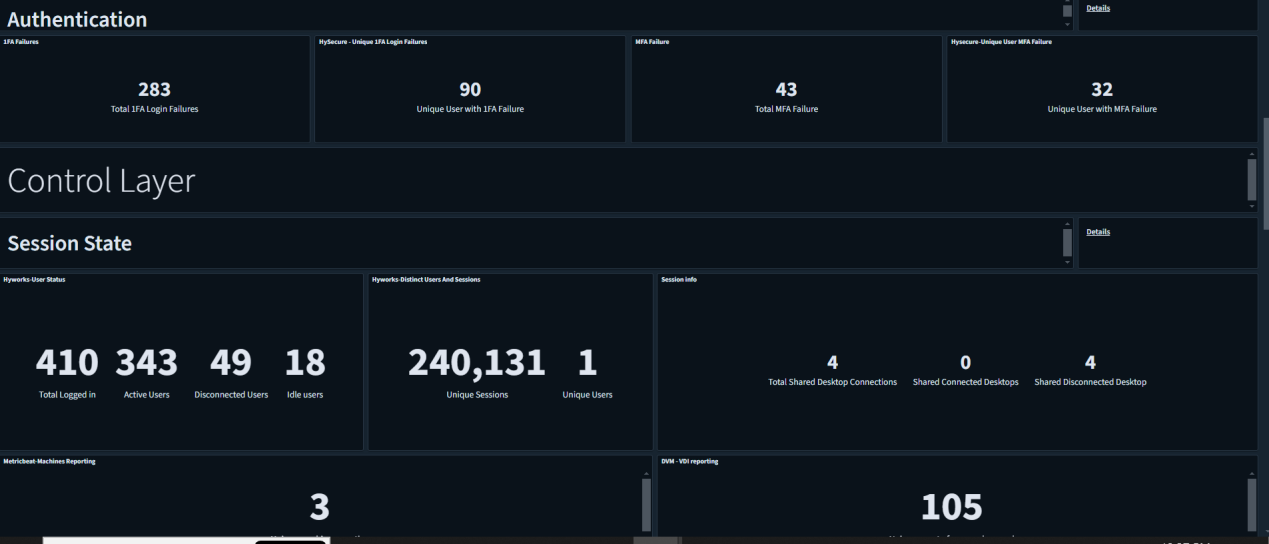Click the Metricbeat-Machines Reporting scrollbar thumb
The height and width of the screenshot is (544, 1269).
pyautogui.click(x=646, y=505)
